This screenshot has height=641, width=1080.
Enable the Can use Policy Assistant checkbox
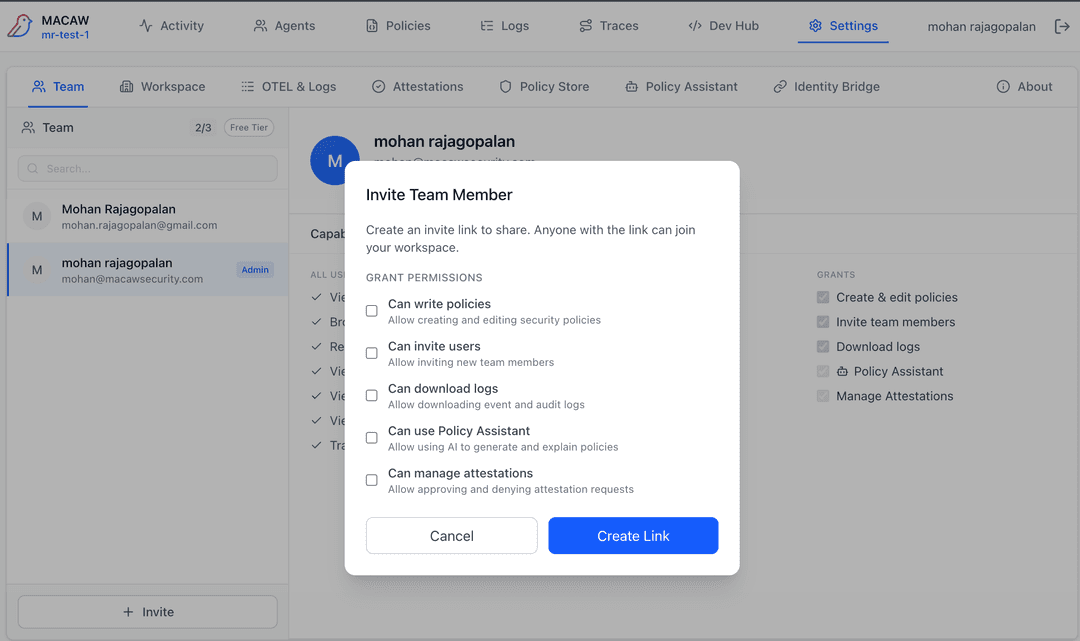pyautogui.click(x=372, y=438)
